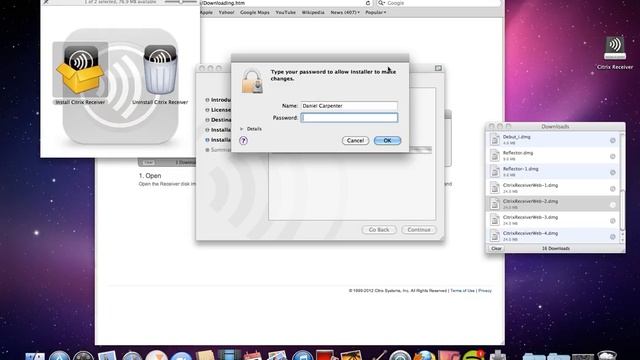Open the News (407) bookmarks dropdown
This screenshot has width=640, height=360.
click(x=345, y=12)
